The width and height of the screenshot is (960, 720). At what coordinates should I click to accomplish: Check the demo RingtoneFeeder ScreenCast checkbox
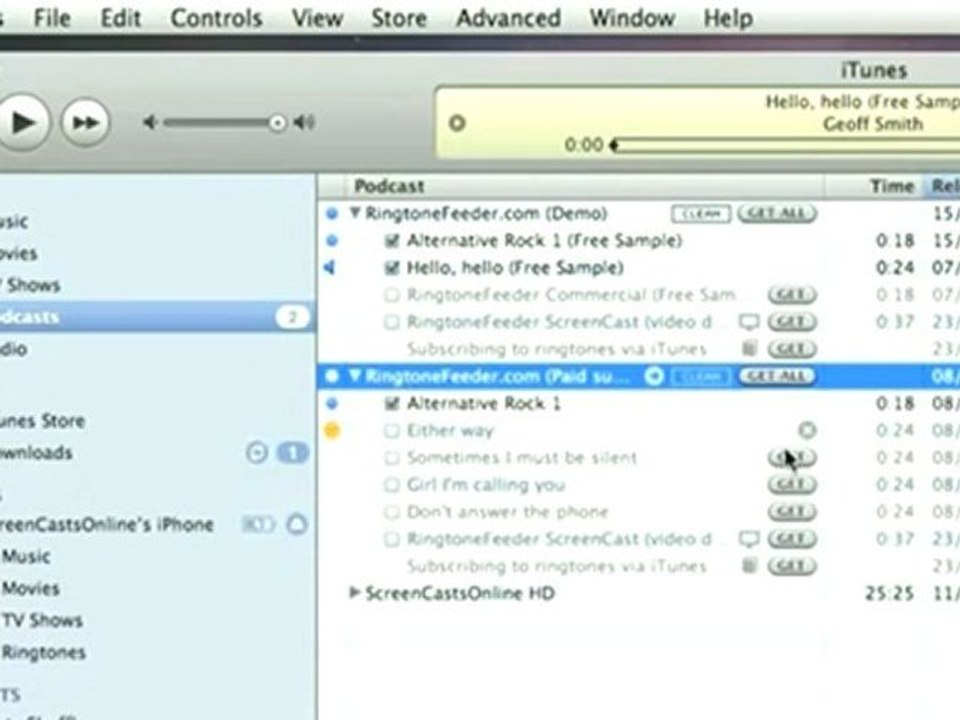392,322
